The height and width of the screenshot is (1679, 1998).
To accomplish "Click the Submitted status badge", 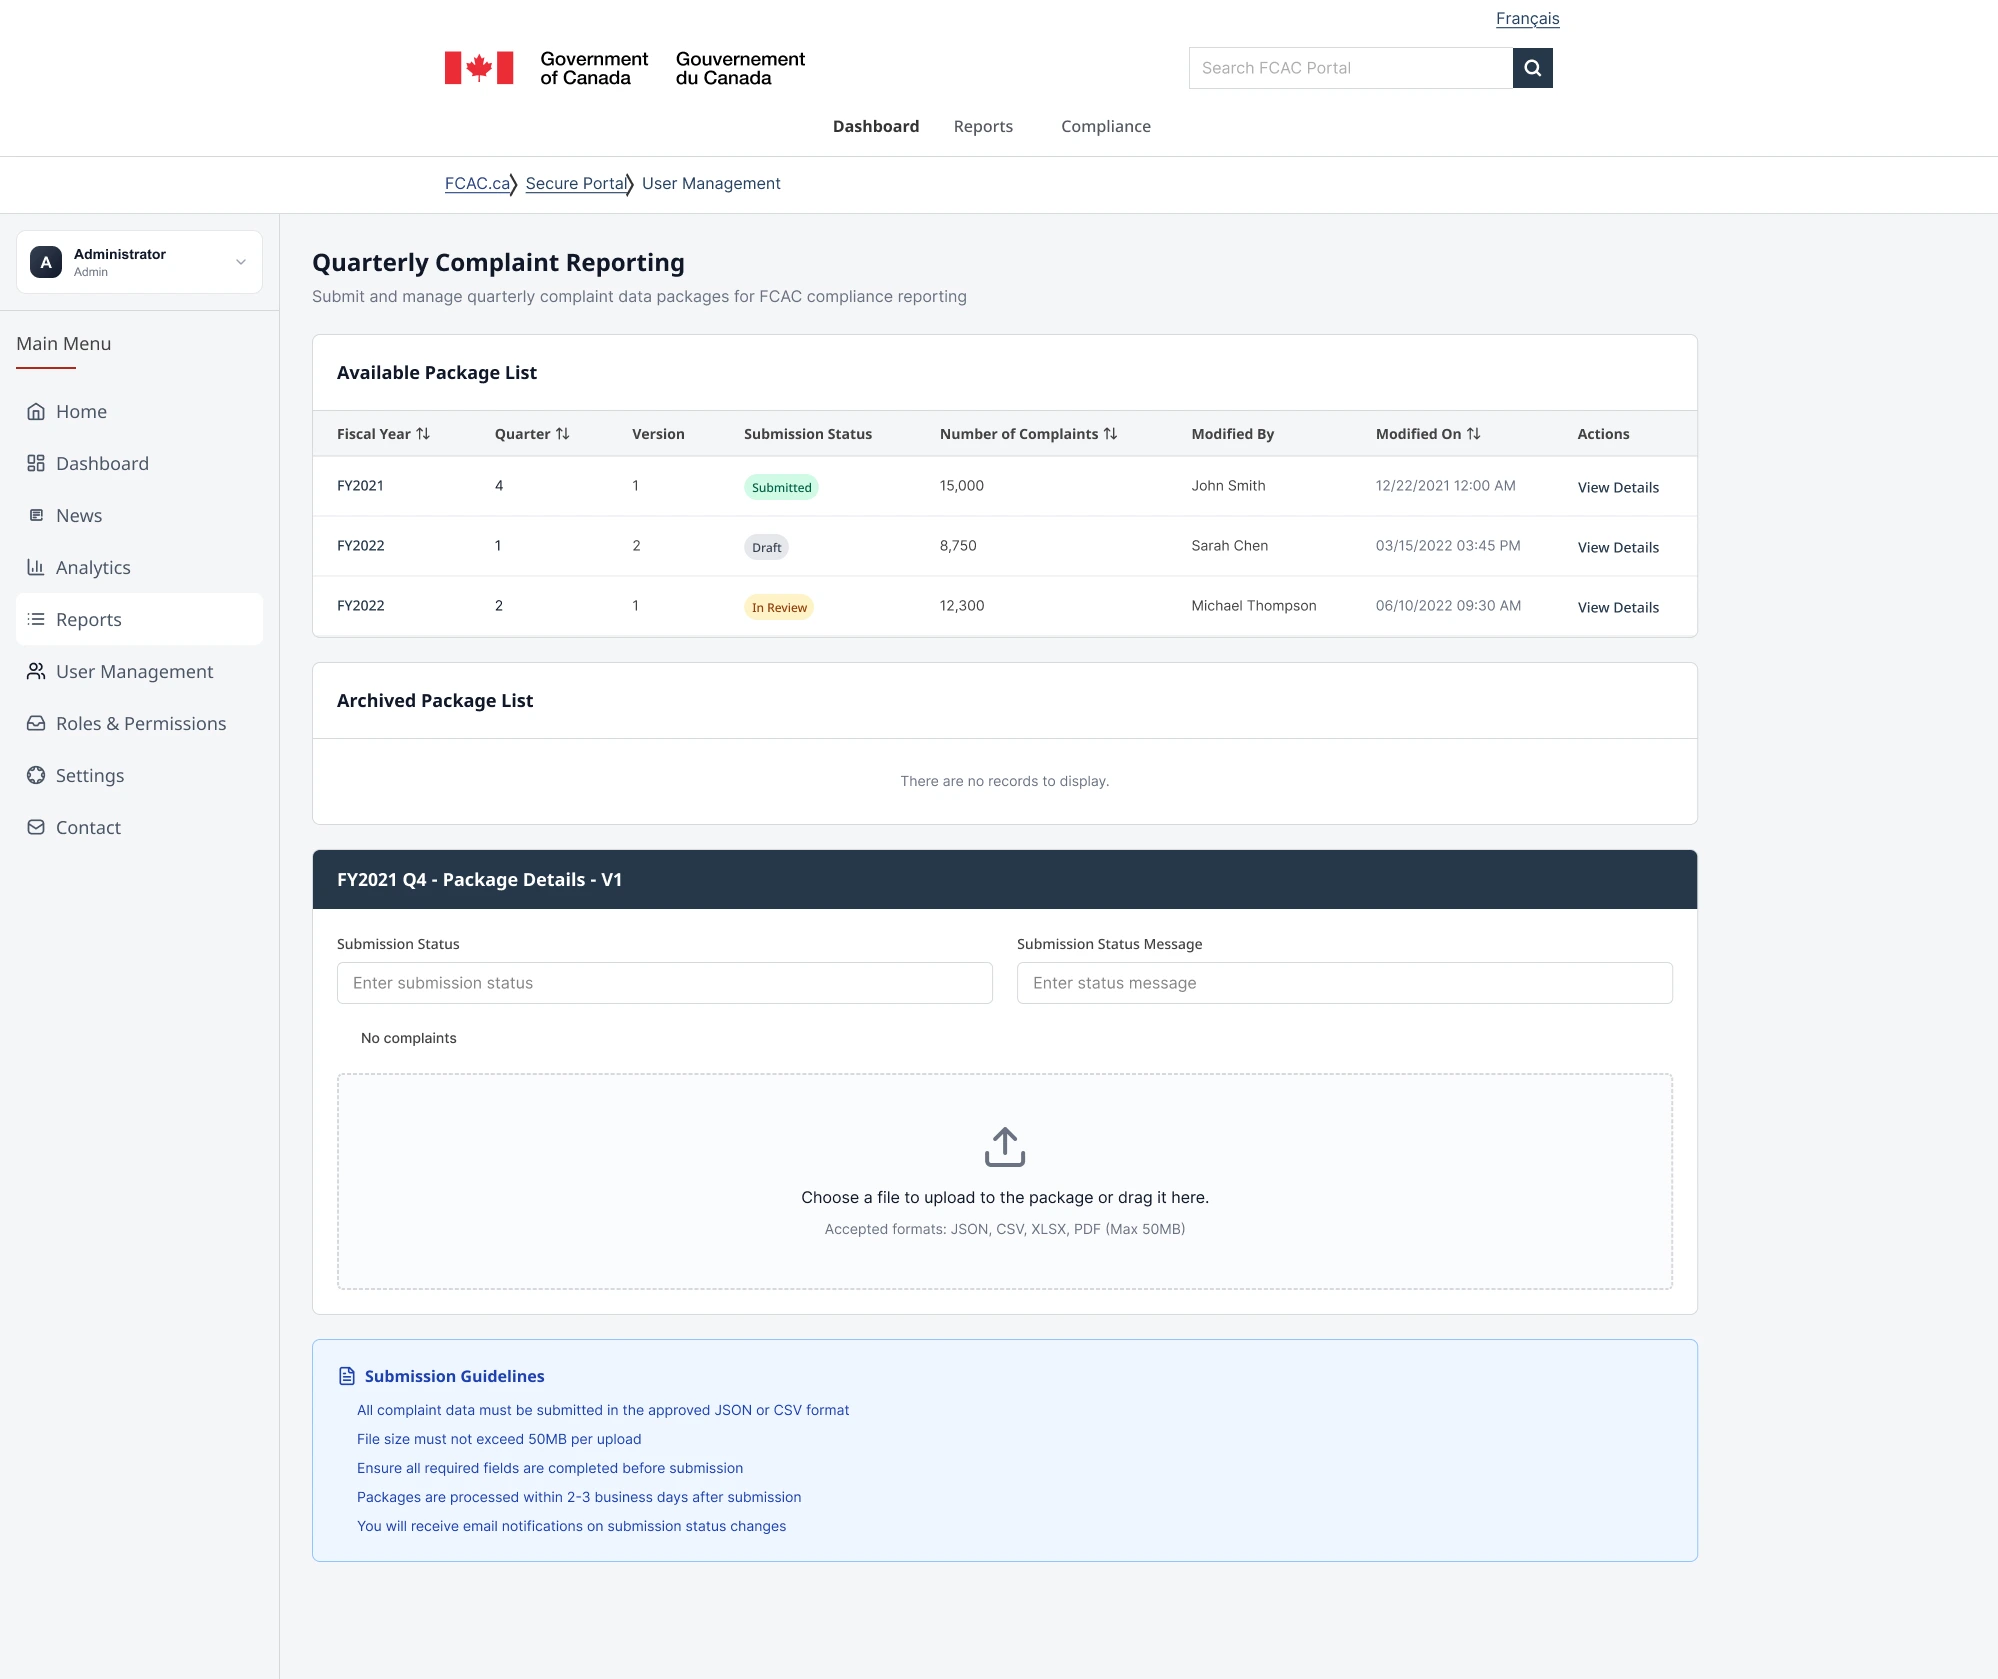I will point(781,487).
